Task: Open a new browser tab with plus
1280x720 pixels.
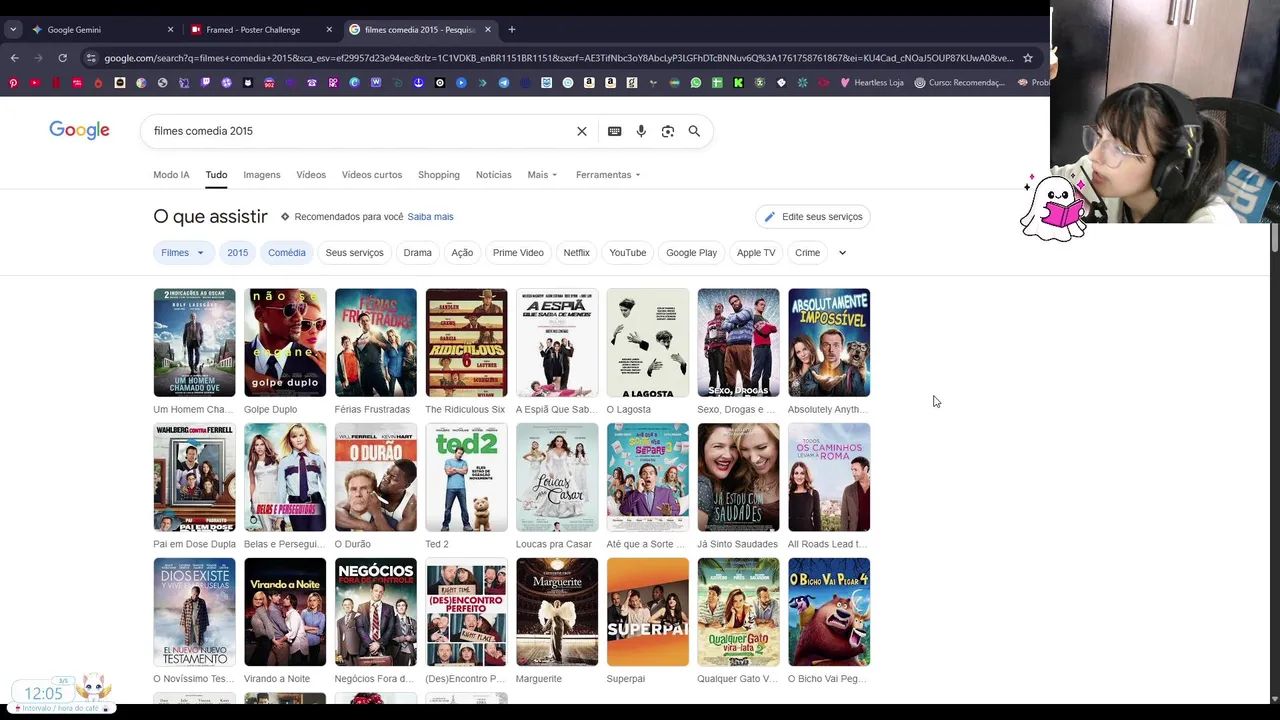Action: 511,29
